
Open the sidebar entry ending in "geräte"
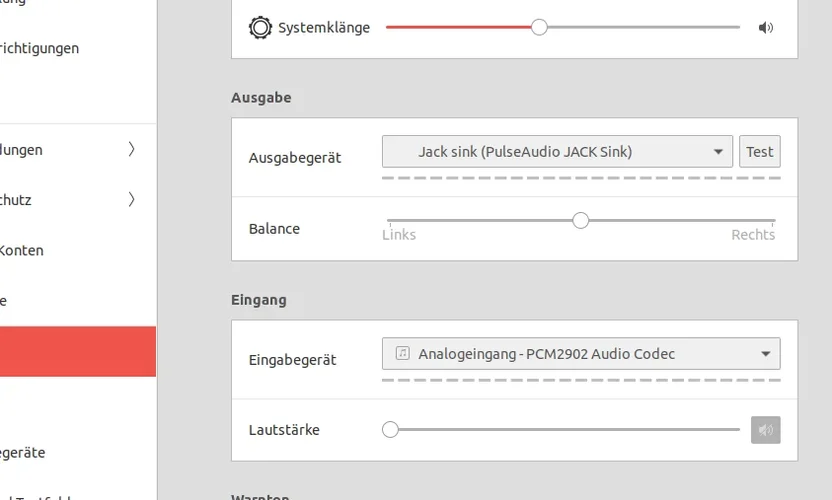click(x=23, y=453)
